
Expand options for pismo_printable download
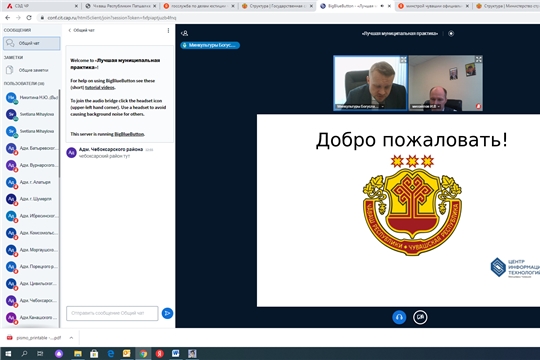tap(71, 338)
